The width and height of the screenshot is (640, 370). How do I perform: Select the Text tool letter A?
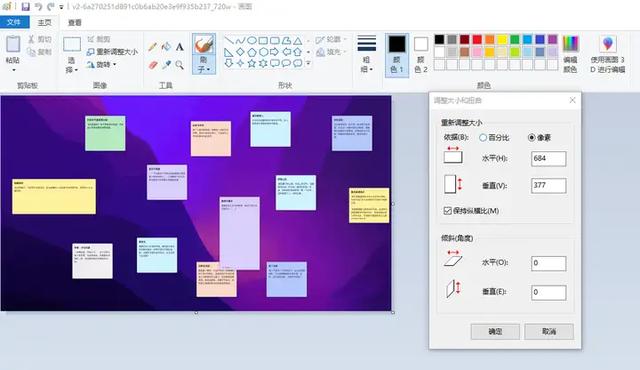tap(180, 47)
